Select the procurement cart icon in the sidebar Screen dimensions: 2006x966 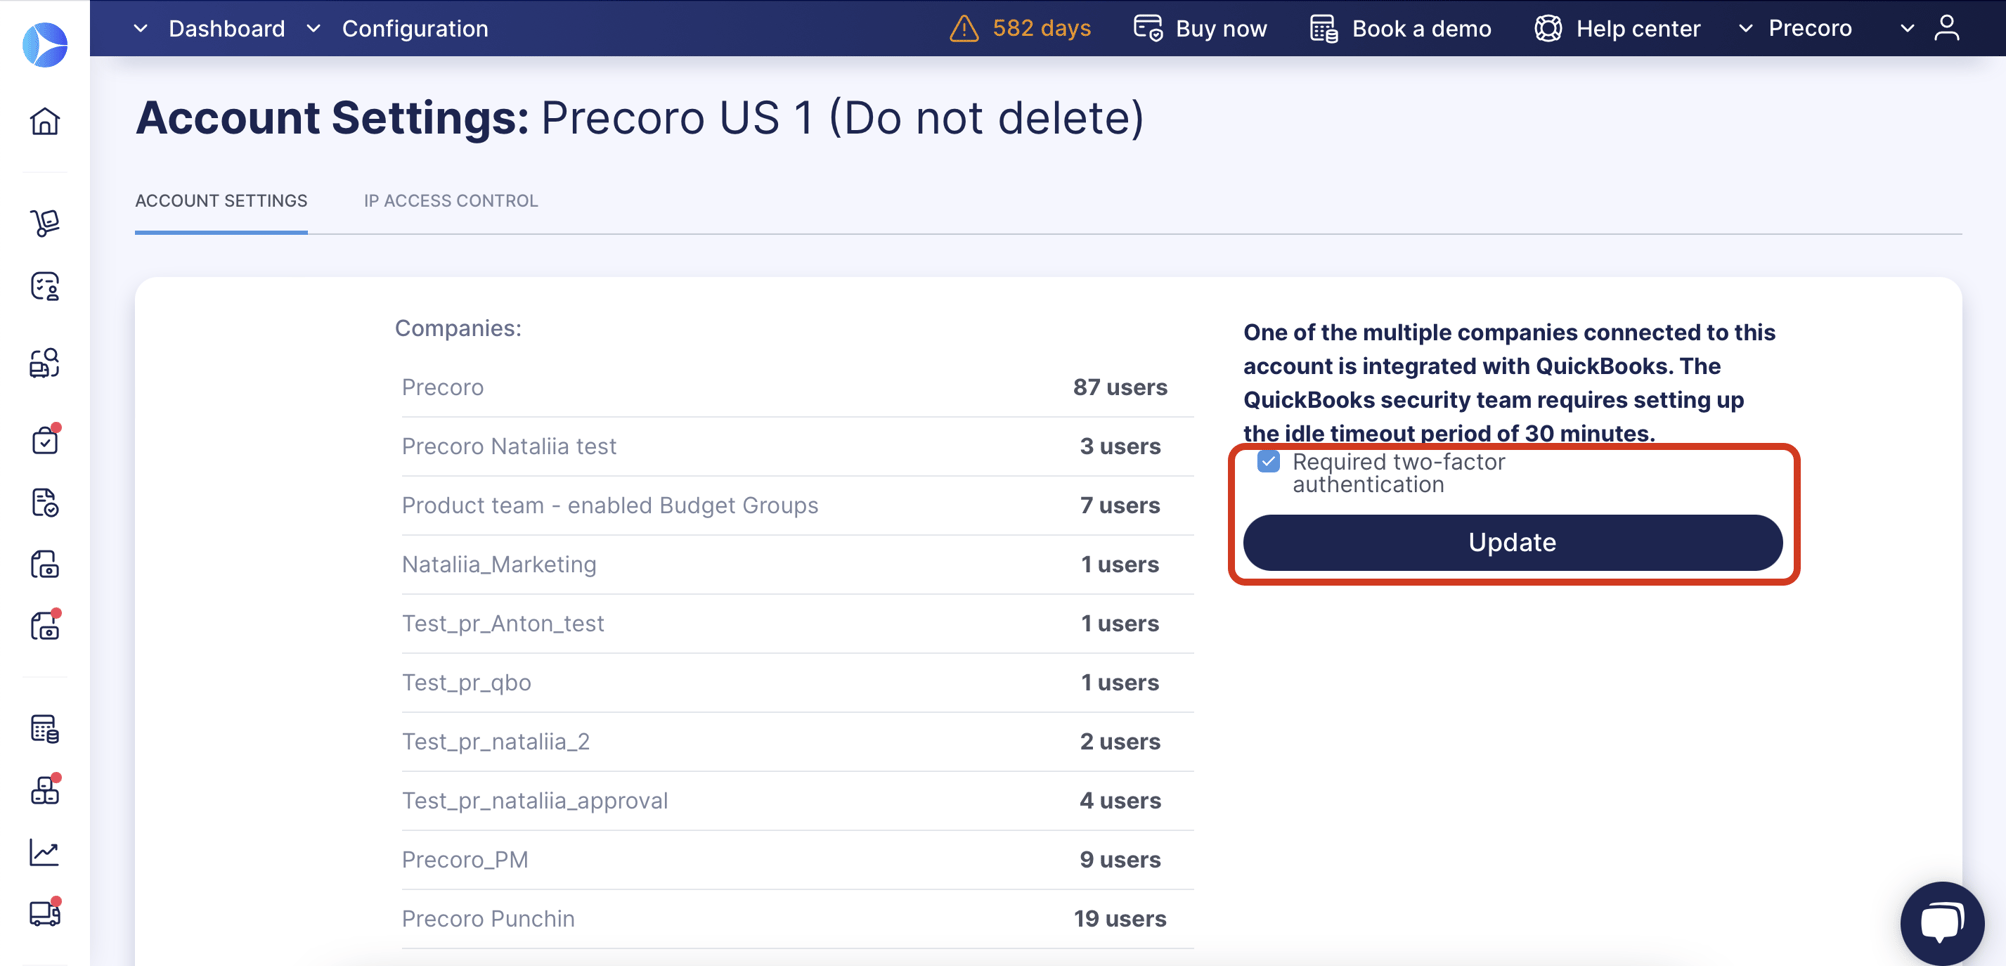point(45,223)
